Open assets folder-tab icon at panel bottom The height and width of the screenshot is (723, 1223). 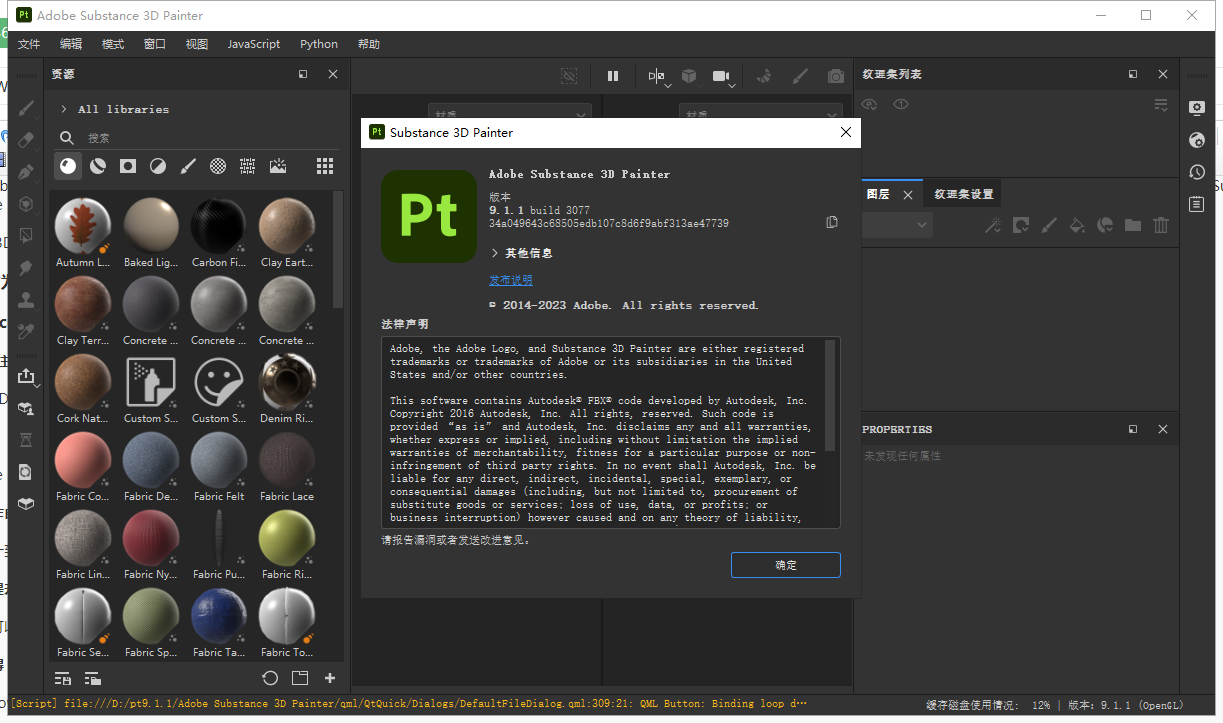(300, 678)
